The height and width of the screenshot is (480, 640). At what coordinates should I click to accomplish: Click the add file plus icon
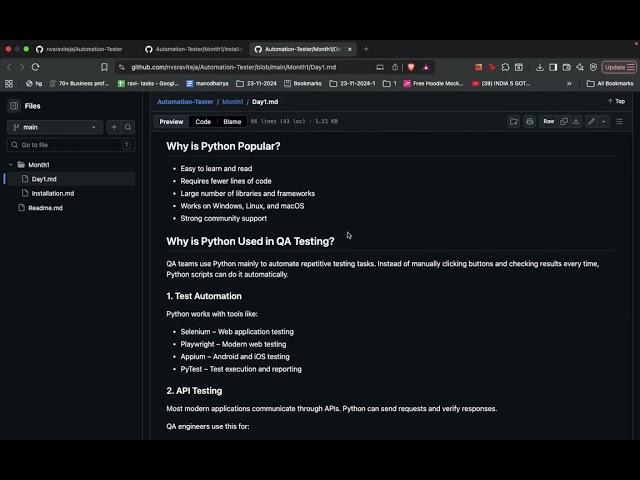(114, 127)
